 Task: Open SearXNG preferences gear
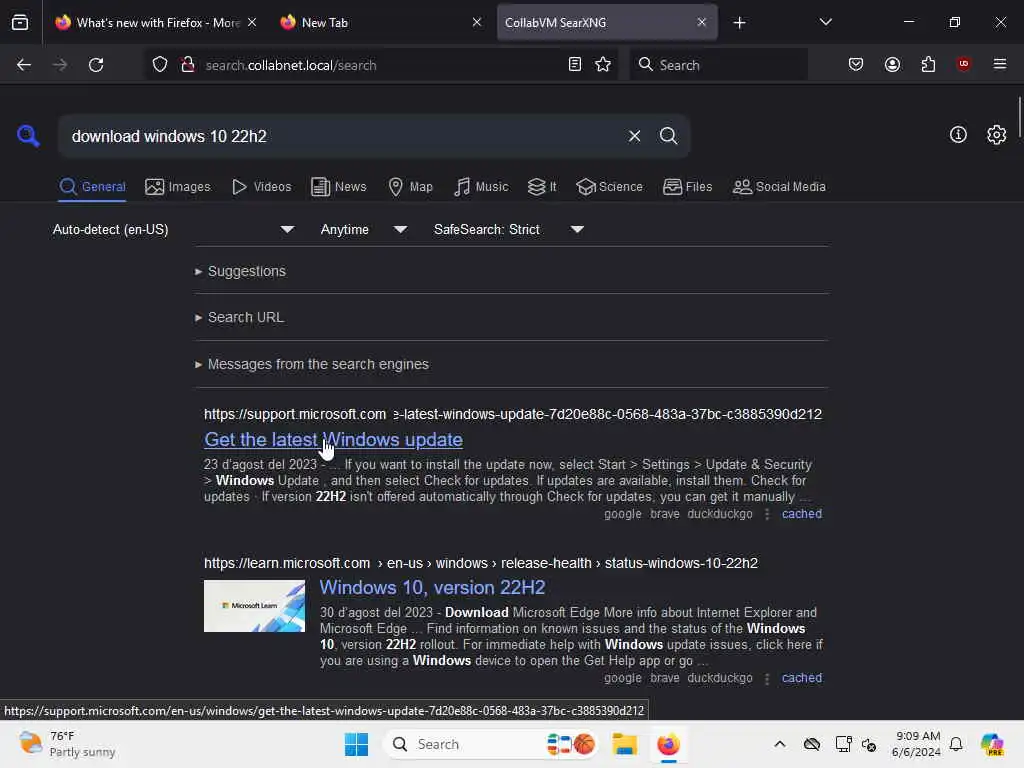996,135
